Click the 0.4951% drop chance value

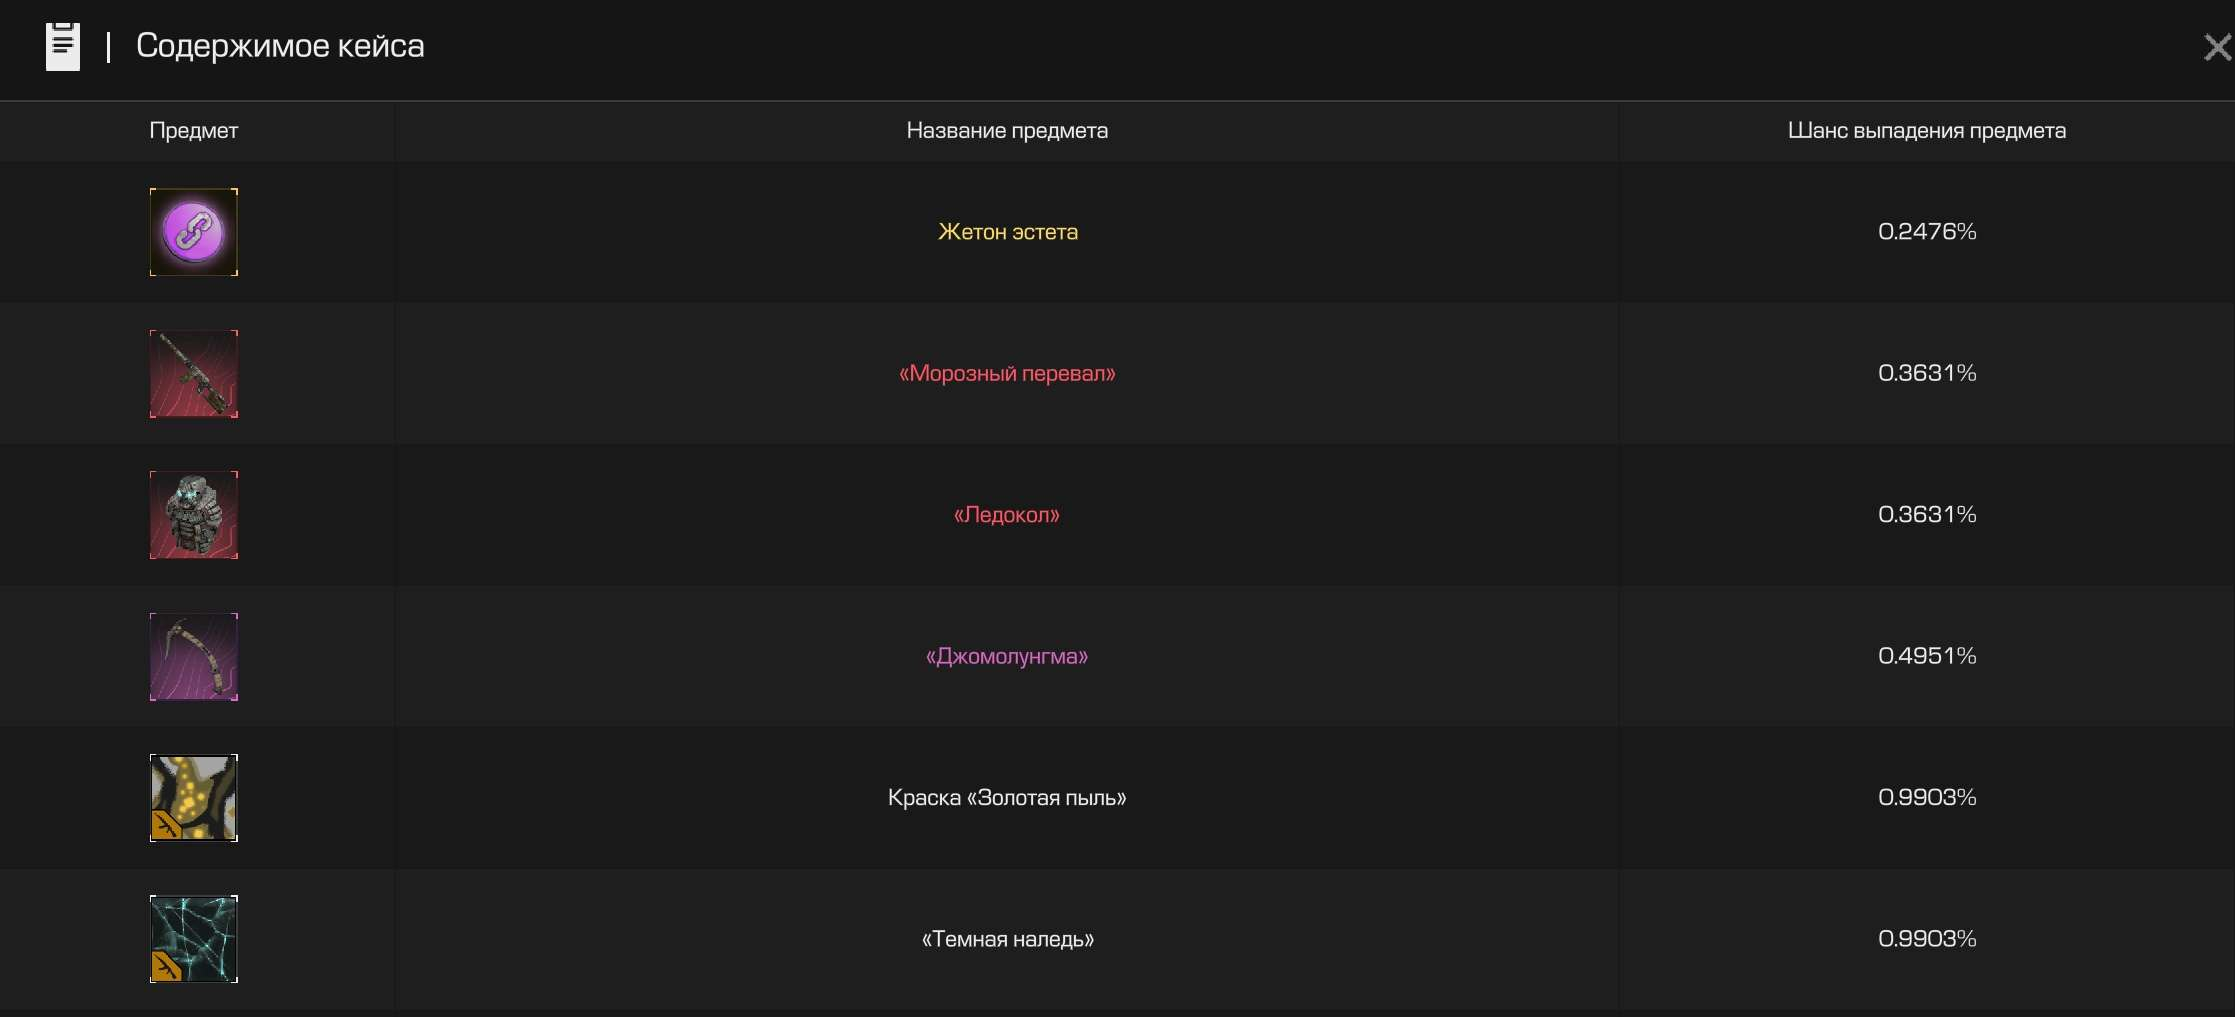(1927, 656)
